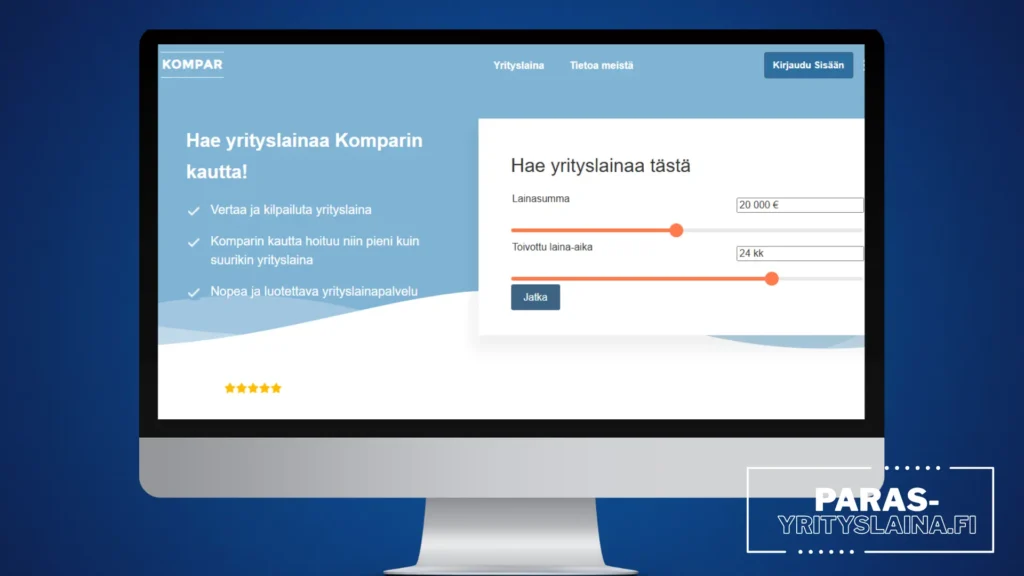The width and height of the screenshot is (1024, 576).
Task: Open the Yrityslaina navigation item
Action: (518, 66)
